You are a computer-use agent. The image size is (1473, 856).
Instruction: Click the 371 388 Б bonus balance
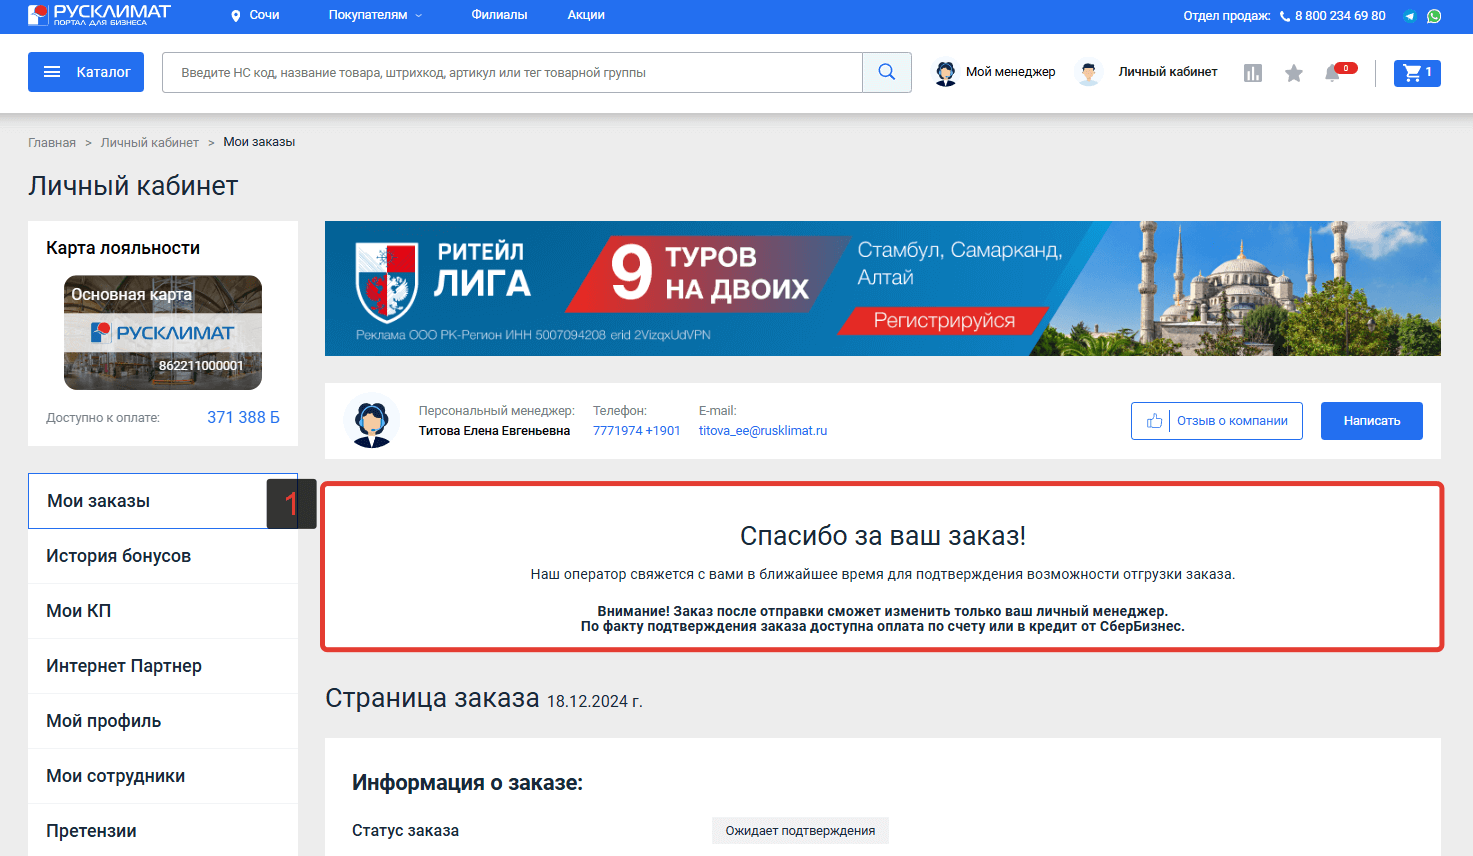(x=243, y=417)
